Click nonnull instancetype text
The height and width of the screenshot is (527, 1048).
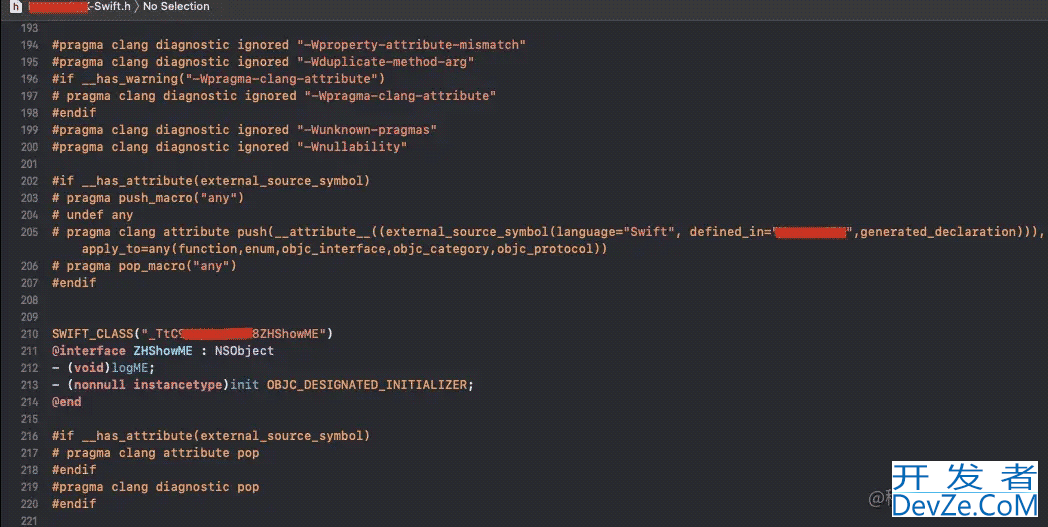(x=148, y=385)
